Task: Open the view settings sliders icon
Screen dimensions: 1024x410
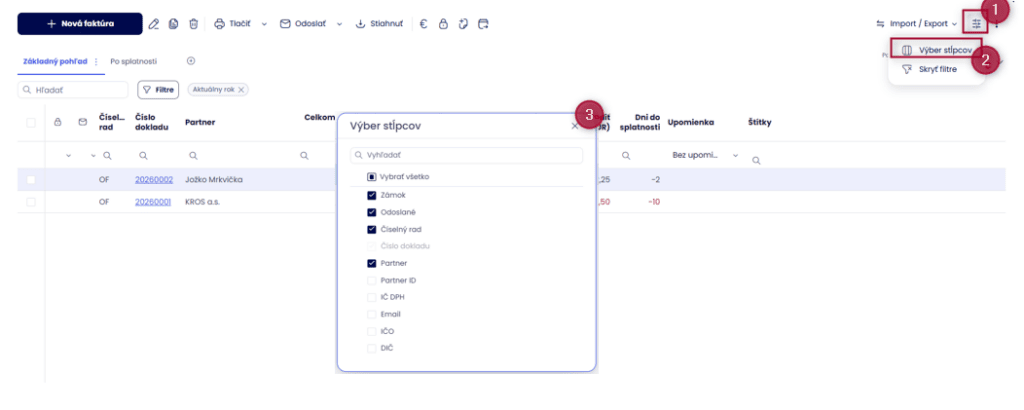Action: 975,23
